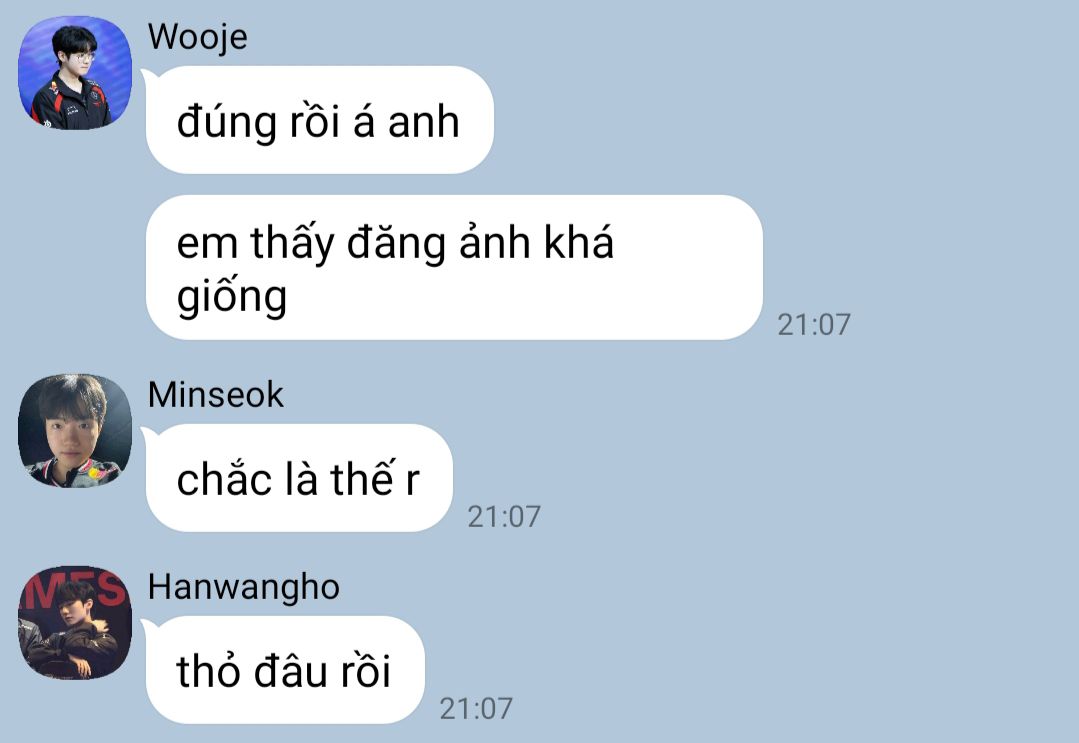Tap Minseok's avatar photo
This screenshot has width=1079, height=743.
[x=75, y=431]
